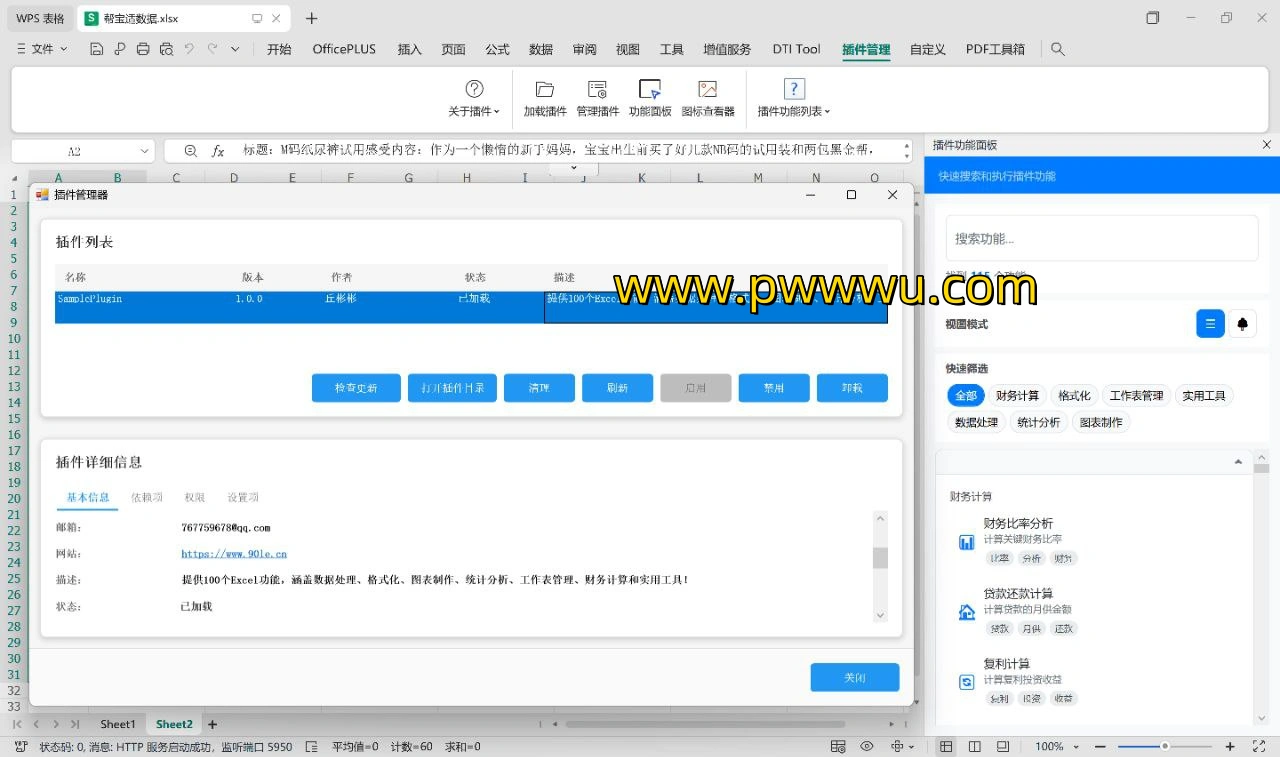The image size is (1280, 757).
Task: Switch to the 开始 ribbon tab
Action: (279, 49)
